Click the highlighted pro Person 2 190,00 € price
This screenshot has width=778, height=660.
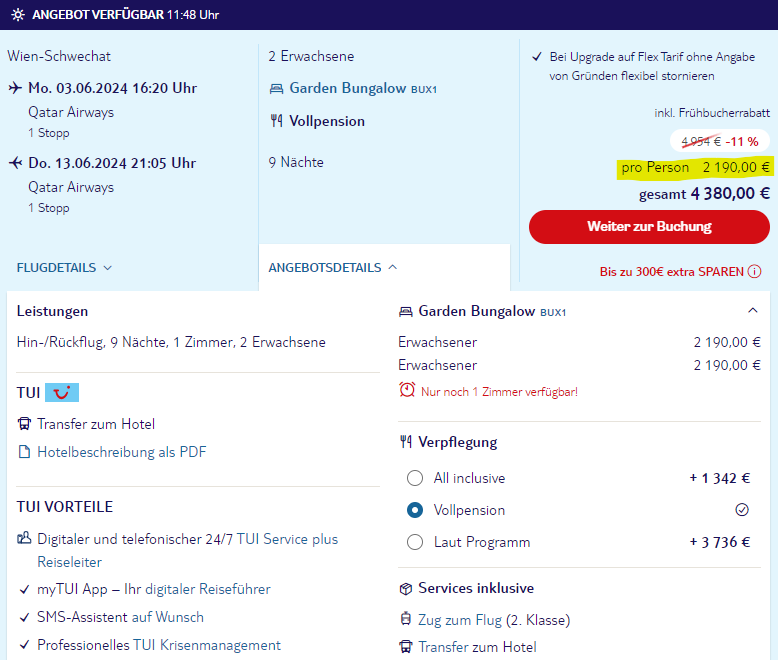tap(695, 168)
